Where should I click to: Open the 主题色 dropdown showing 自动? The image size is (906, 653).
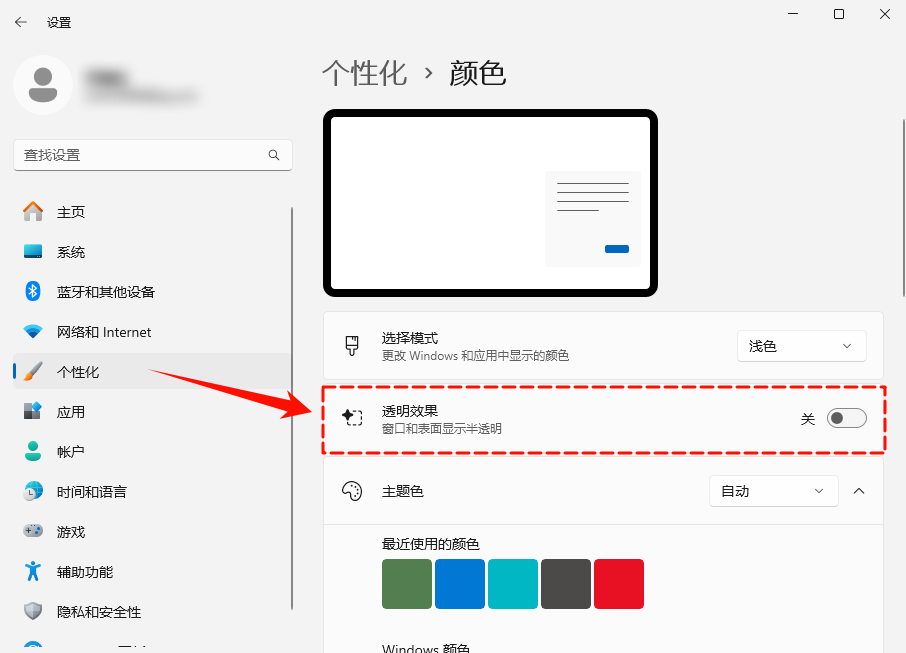(x=773, y=491)
